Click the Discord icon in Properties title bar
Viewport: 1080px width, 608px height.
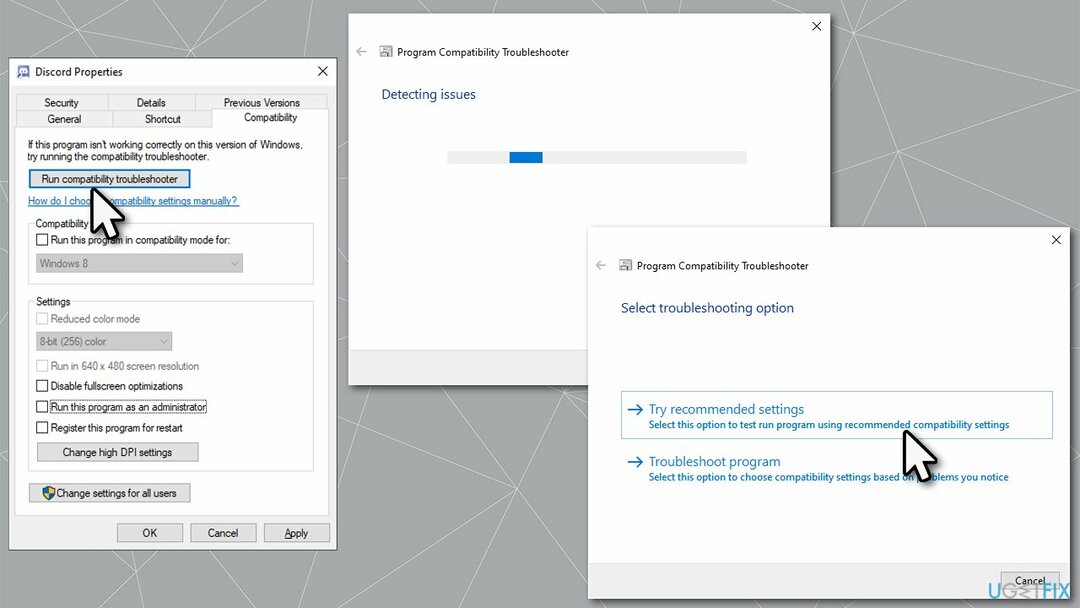tap(23, 72)
